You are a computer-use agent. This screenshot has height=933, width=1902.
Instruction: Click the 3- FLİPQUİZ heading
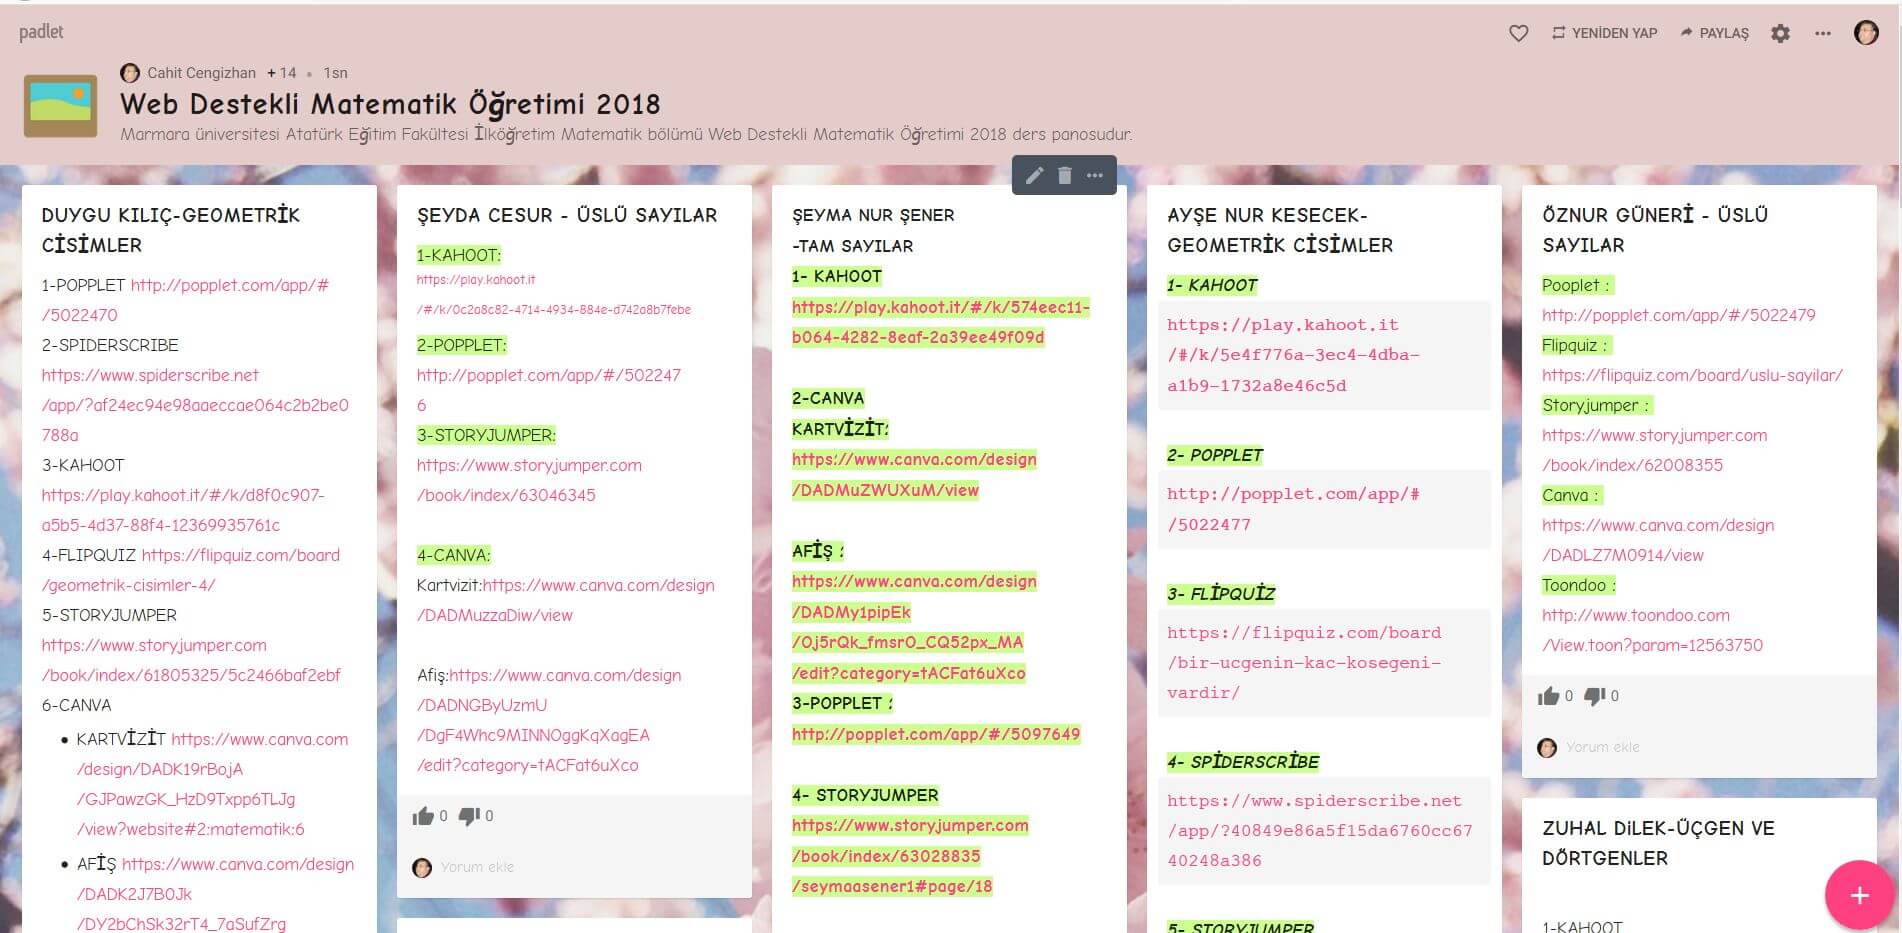[x=1221, y=594]
